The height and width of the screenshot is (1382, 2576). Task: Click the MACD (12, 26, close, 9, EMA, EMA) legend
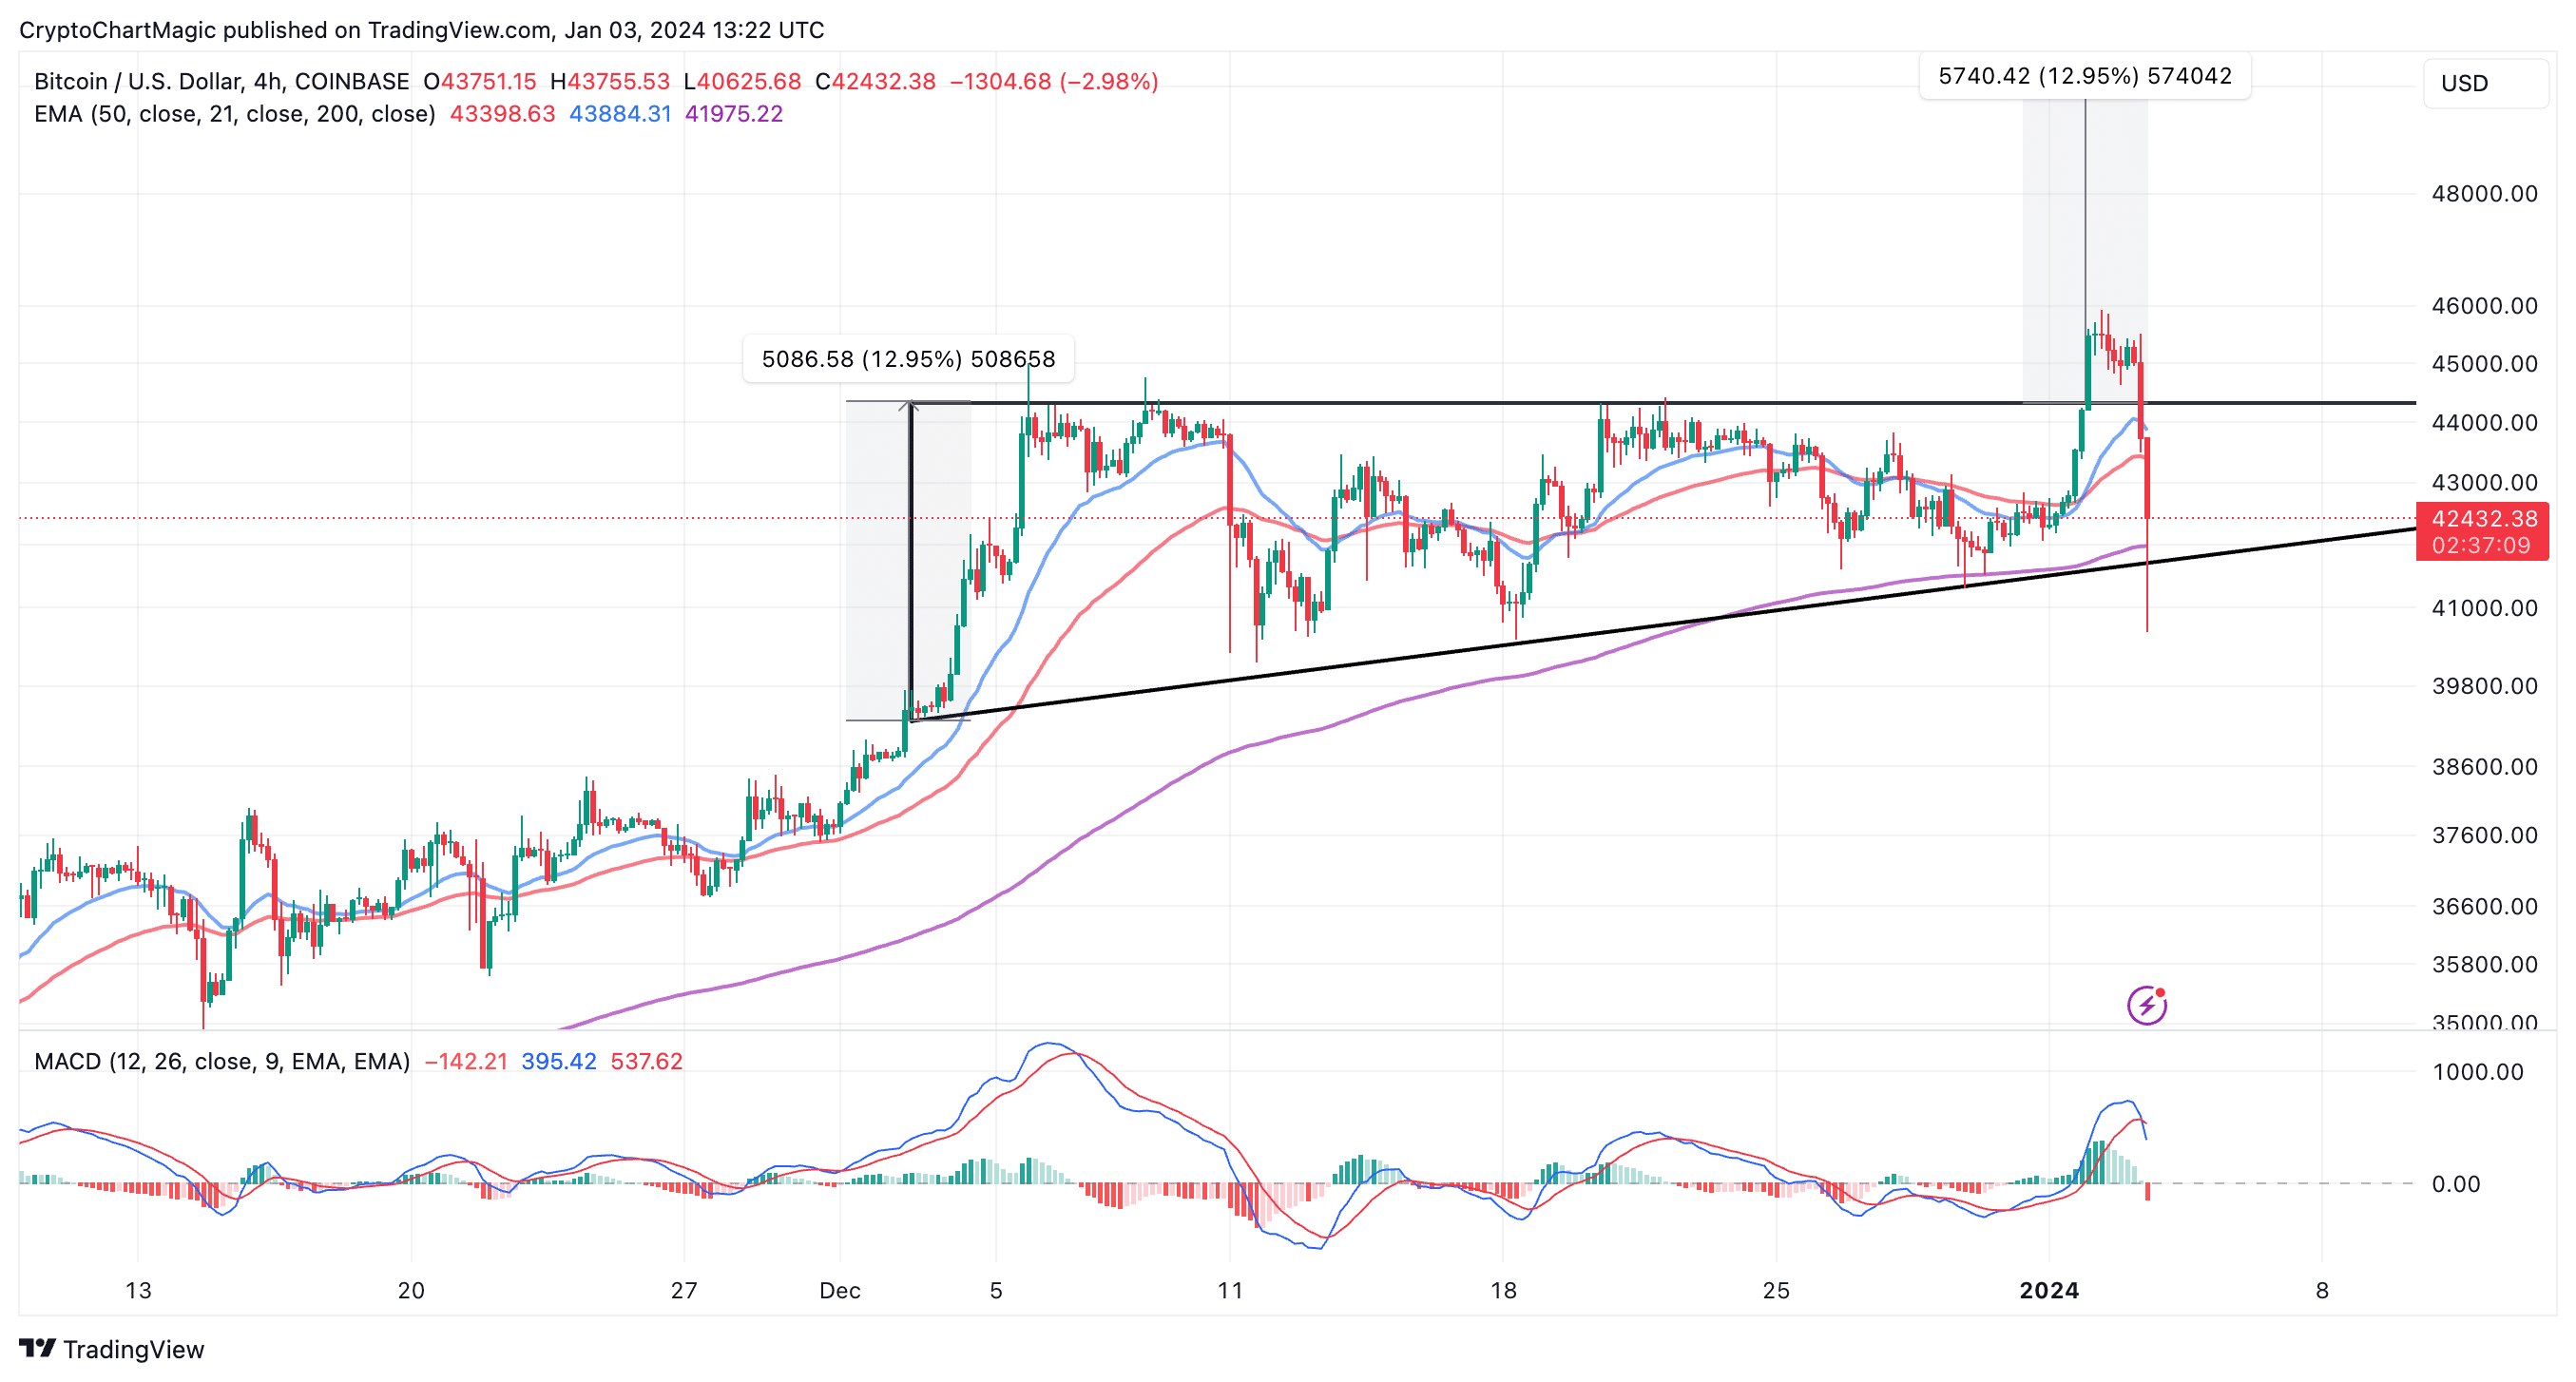pos(222,1061)
